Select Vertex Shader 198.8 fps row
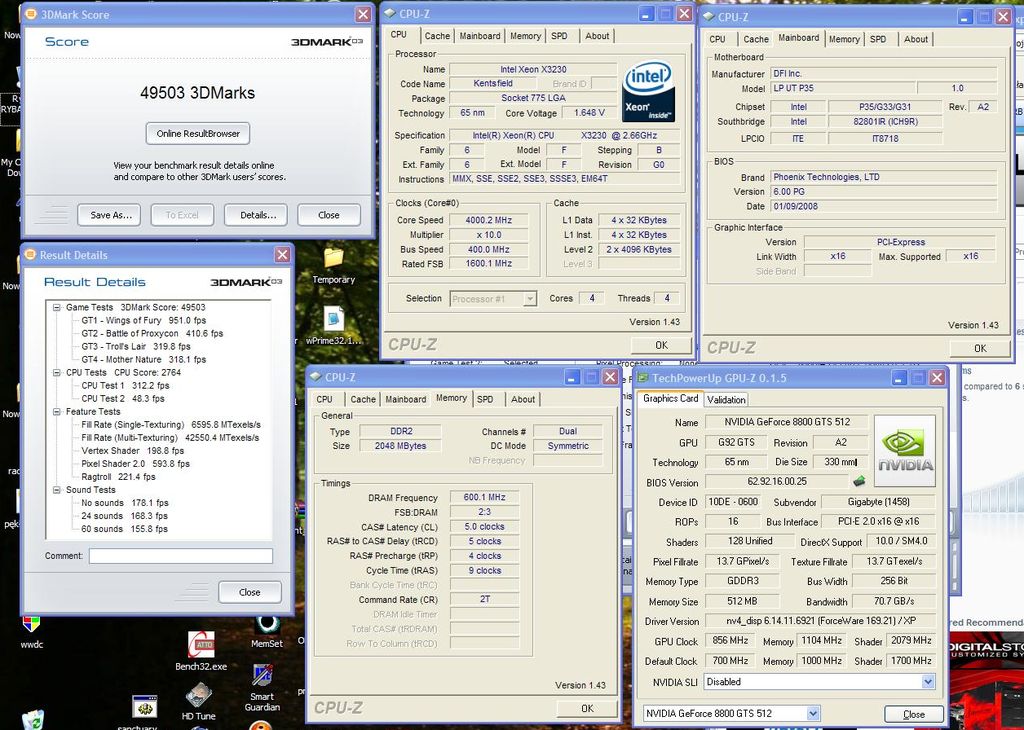Viewport: 1024px width, 730px height. pos(133,451)
